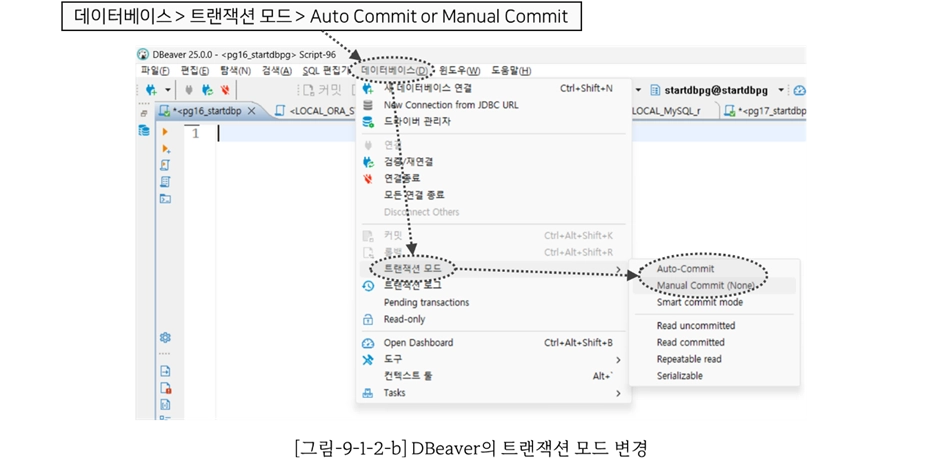This screenshot has height=471, width=942.
Task: Choose Serializable isolation level
Action: coord(714,376)
